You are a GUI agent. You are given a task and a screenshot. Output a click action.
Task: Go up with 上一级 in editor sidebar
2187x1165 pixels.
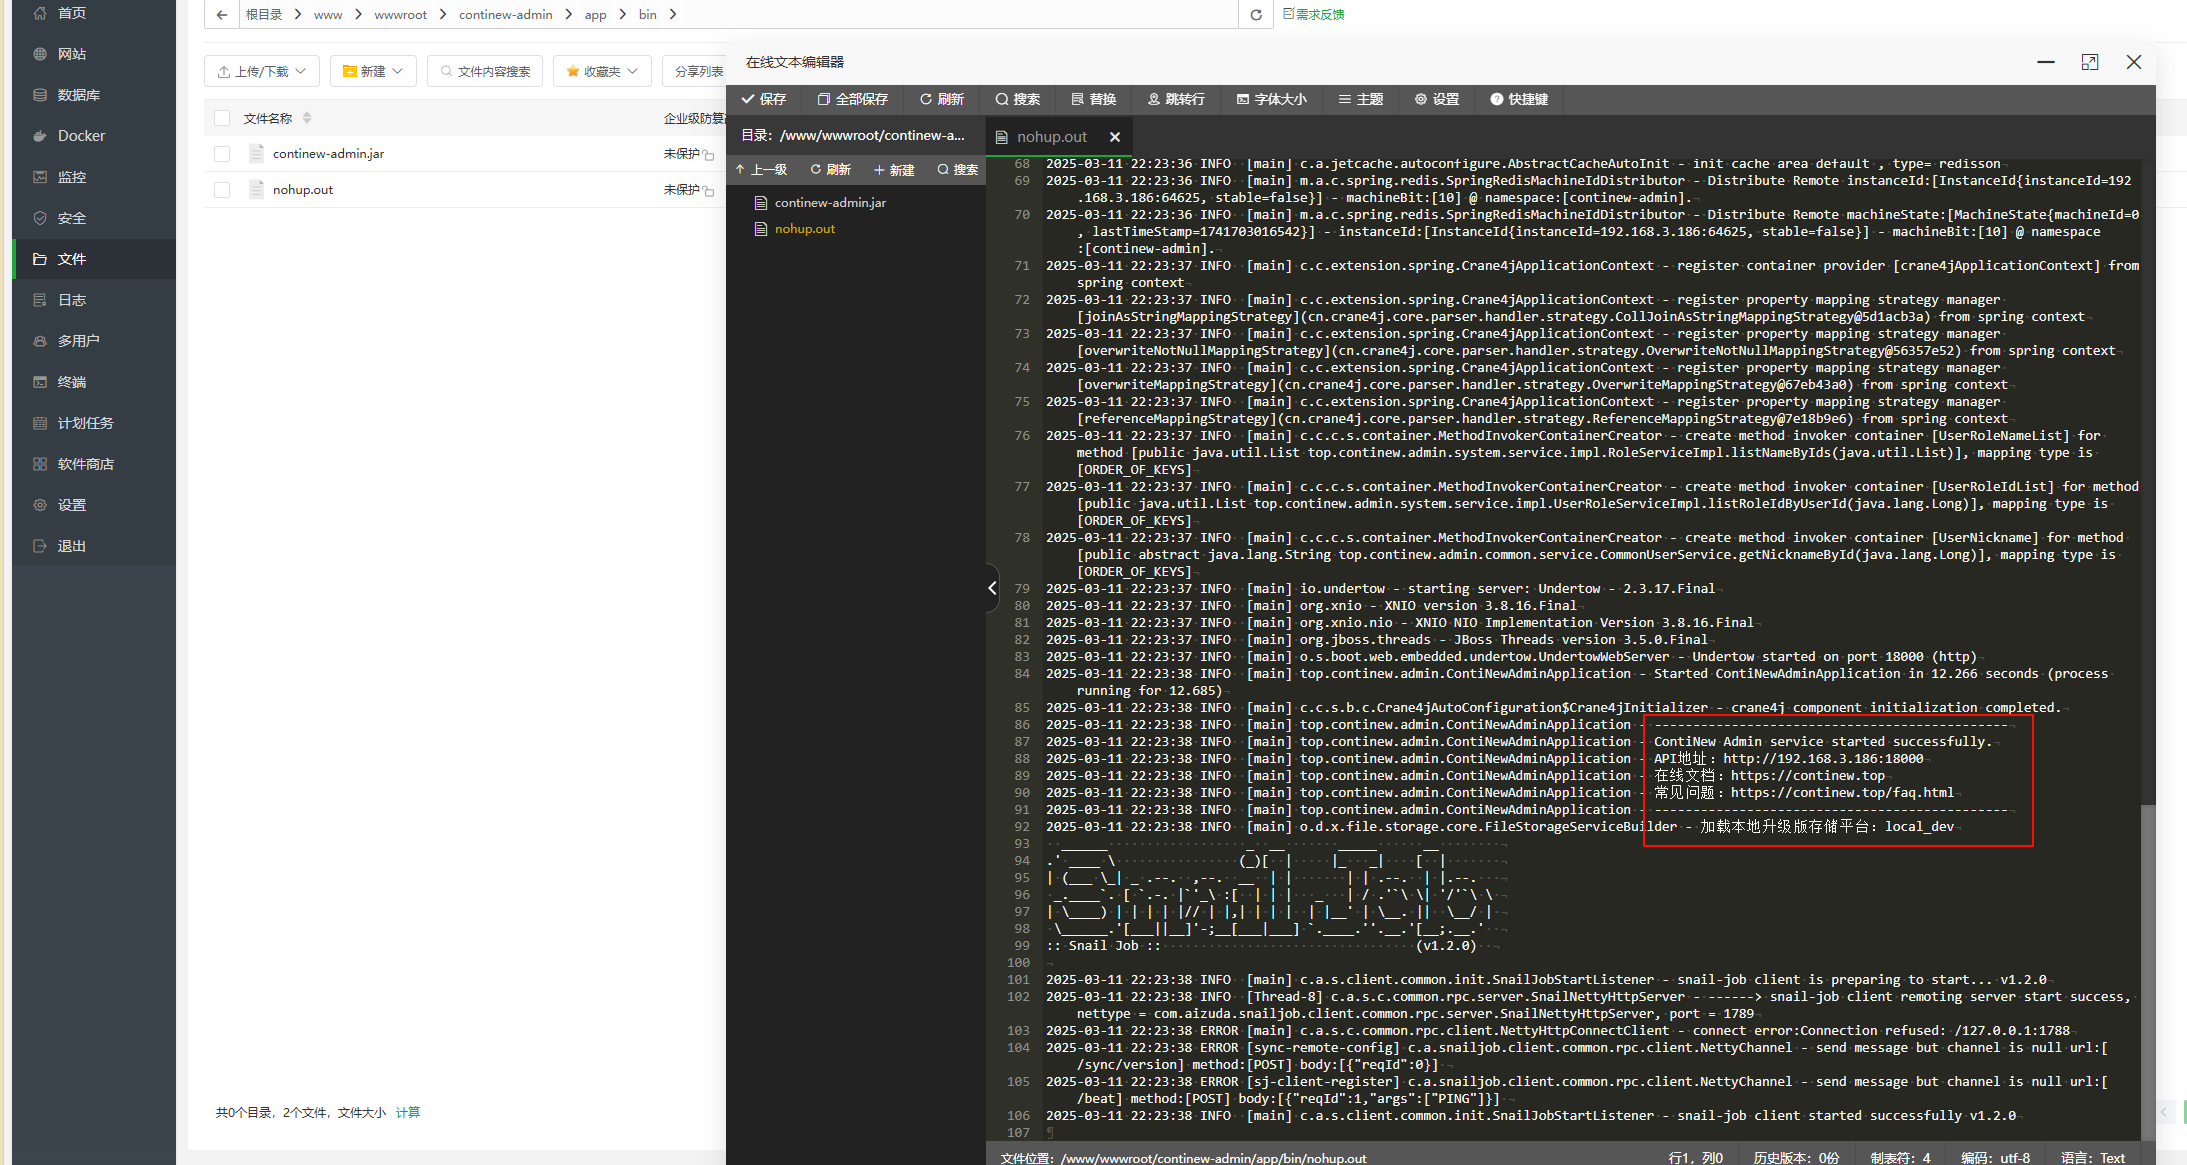[x=762, y=170]
